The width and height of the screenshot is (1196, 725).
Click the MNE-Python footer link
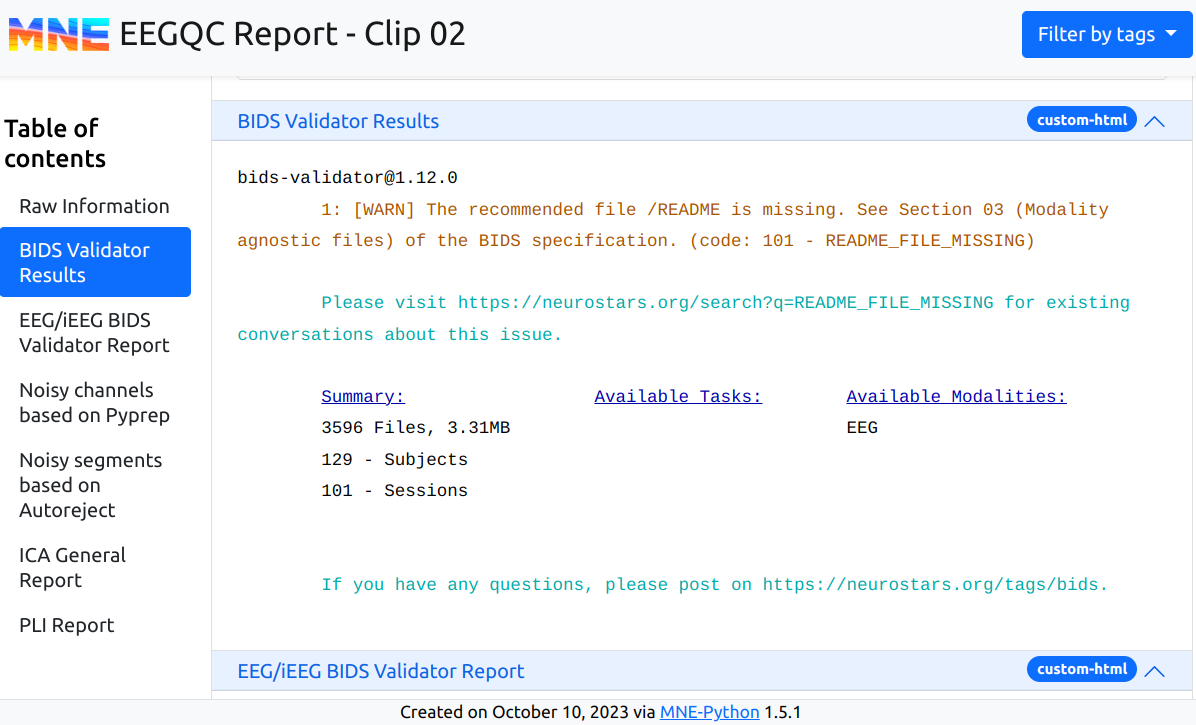click(x=709, y=713)
